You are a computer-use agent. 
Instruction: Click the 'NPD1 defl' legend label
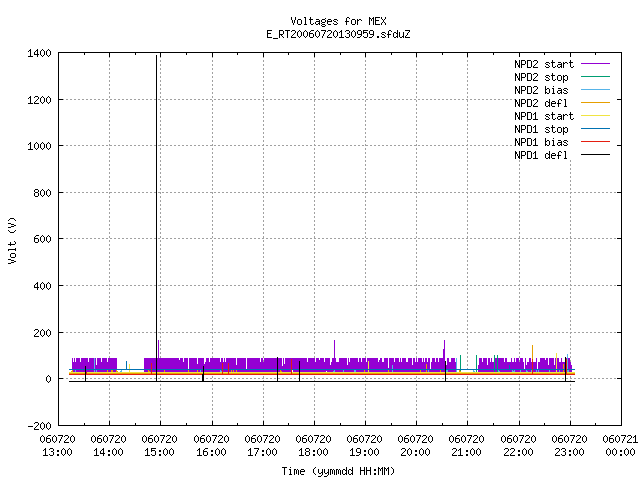pyautogui.click(x=541, y=156)
